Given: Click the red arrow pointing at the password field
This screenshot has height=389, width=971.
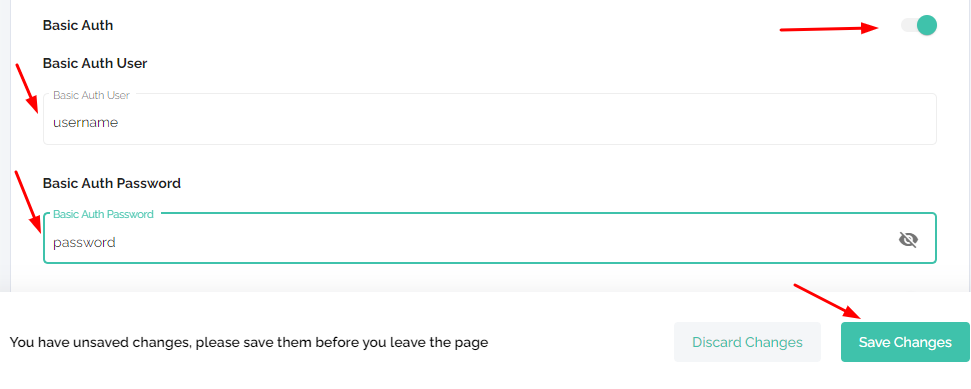Looking at the screenshot, I should pos(28,203).
